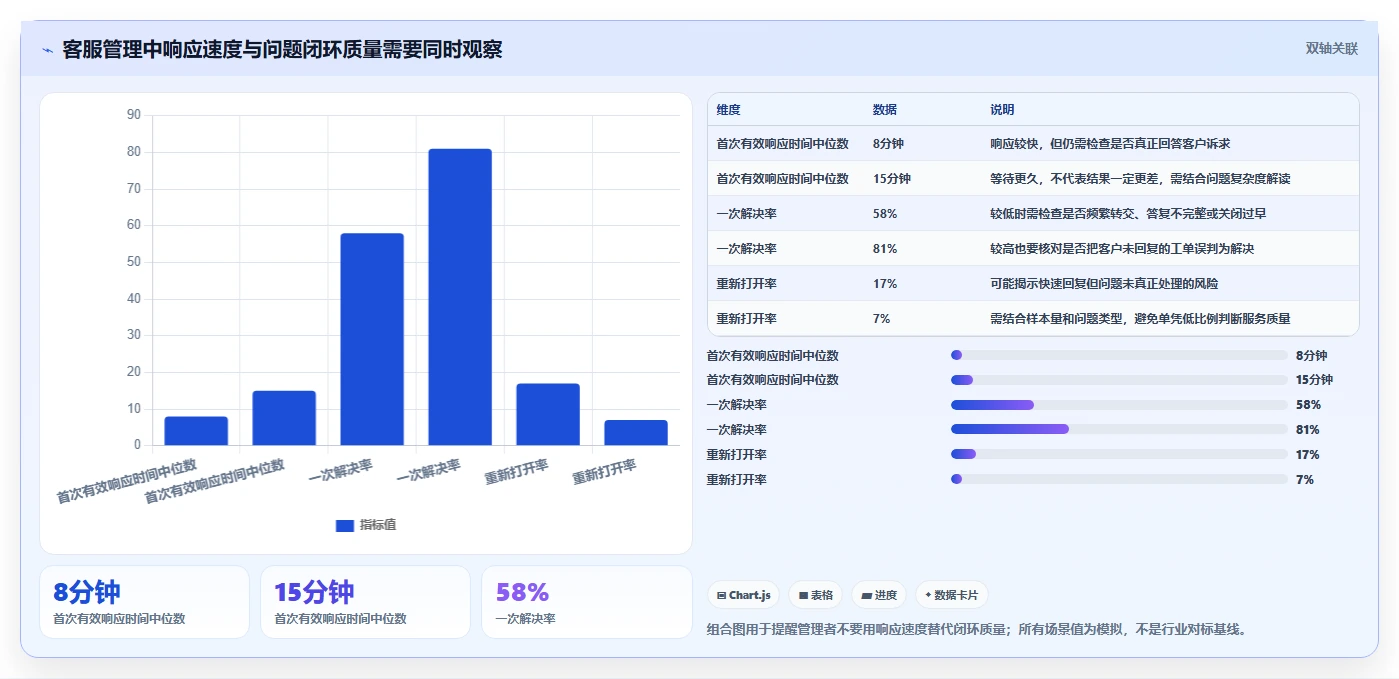Click the chart bar with value 17
The width and height of the screenshot is (1399, 679).
(x=548, y=414)
